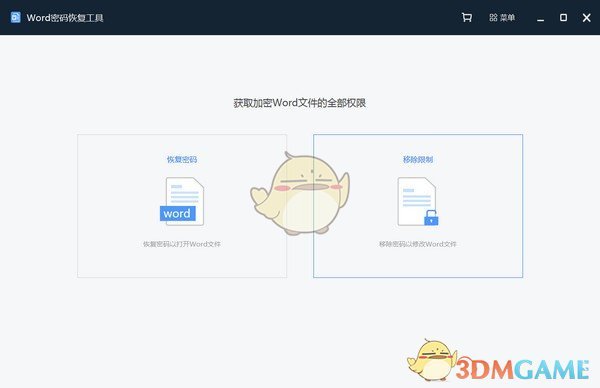Click the text 移除密码以修改Word文件
The height and width of the screenshot is (388, 600).
pyautogui.click(x=418, y=244)
